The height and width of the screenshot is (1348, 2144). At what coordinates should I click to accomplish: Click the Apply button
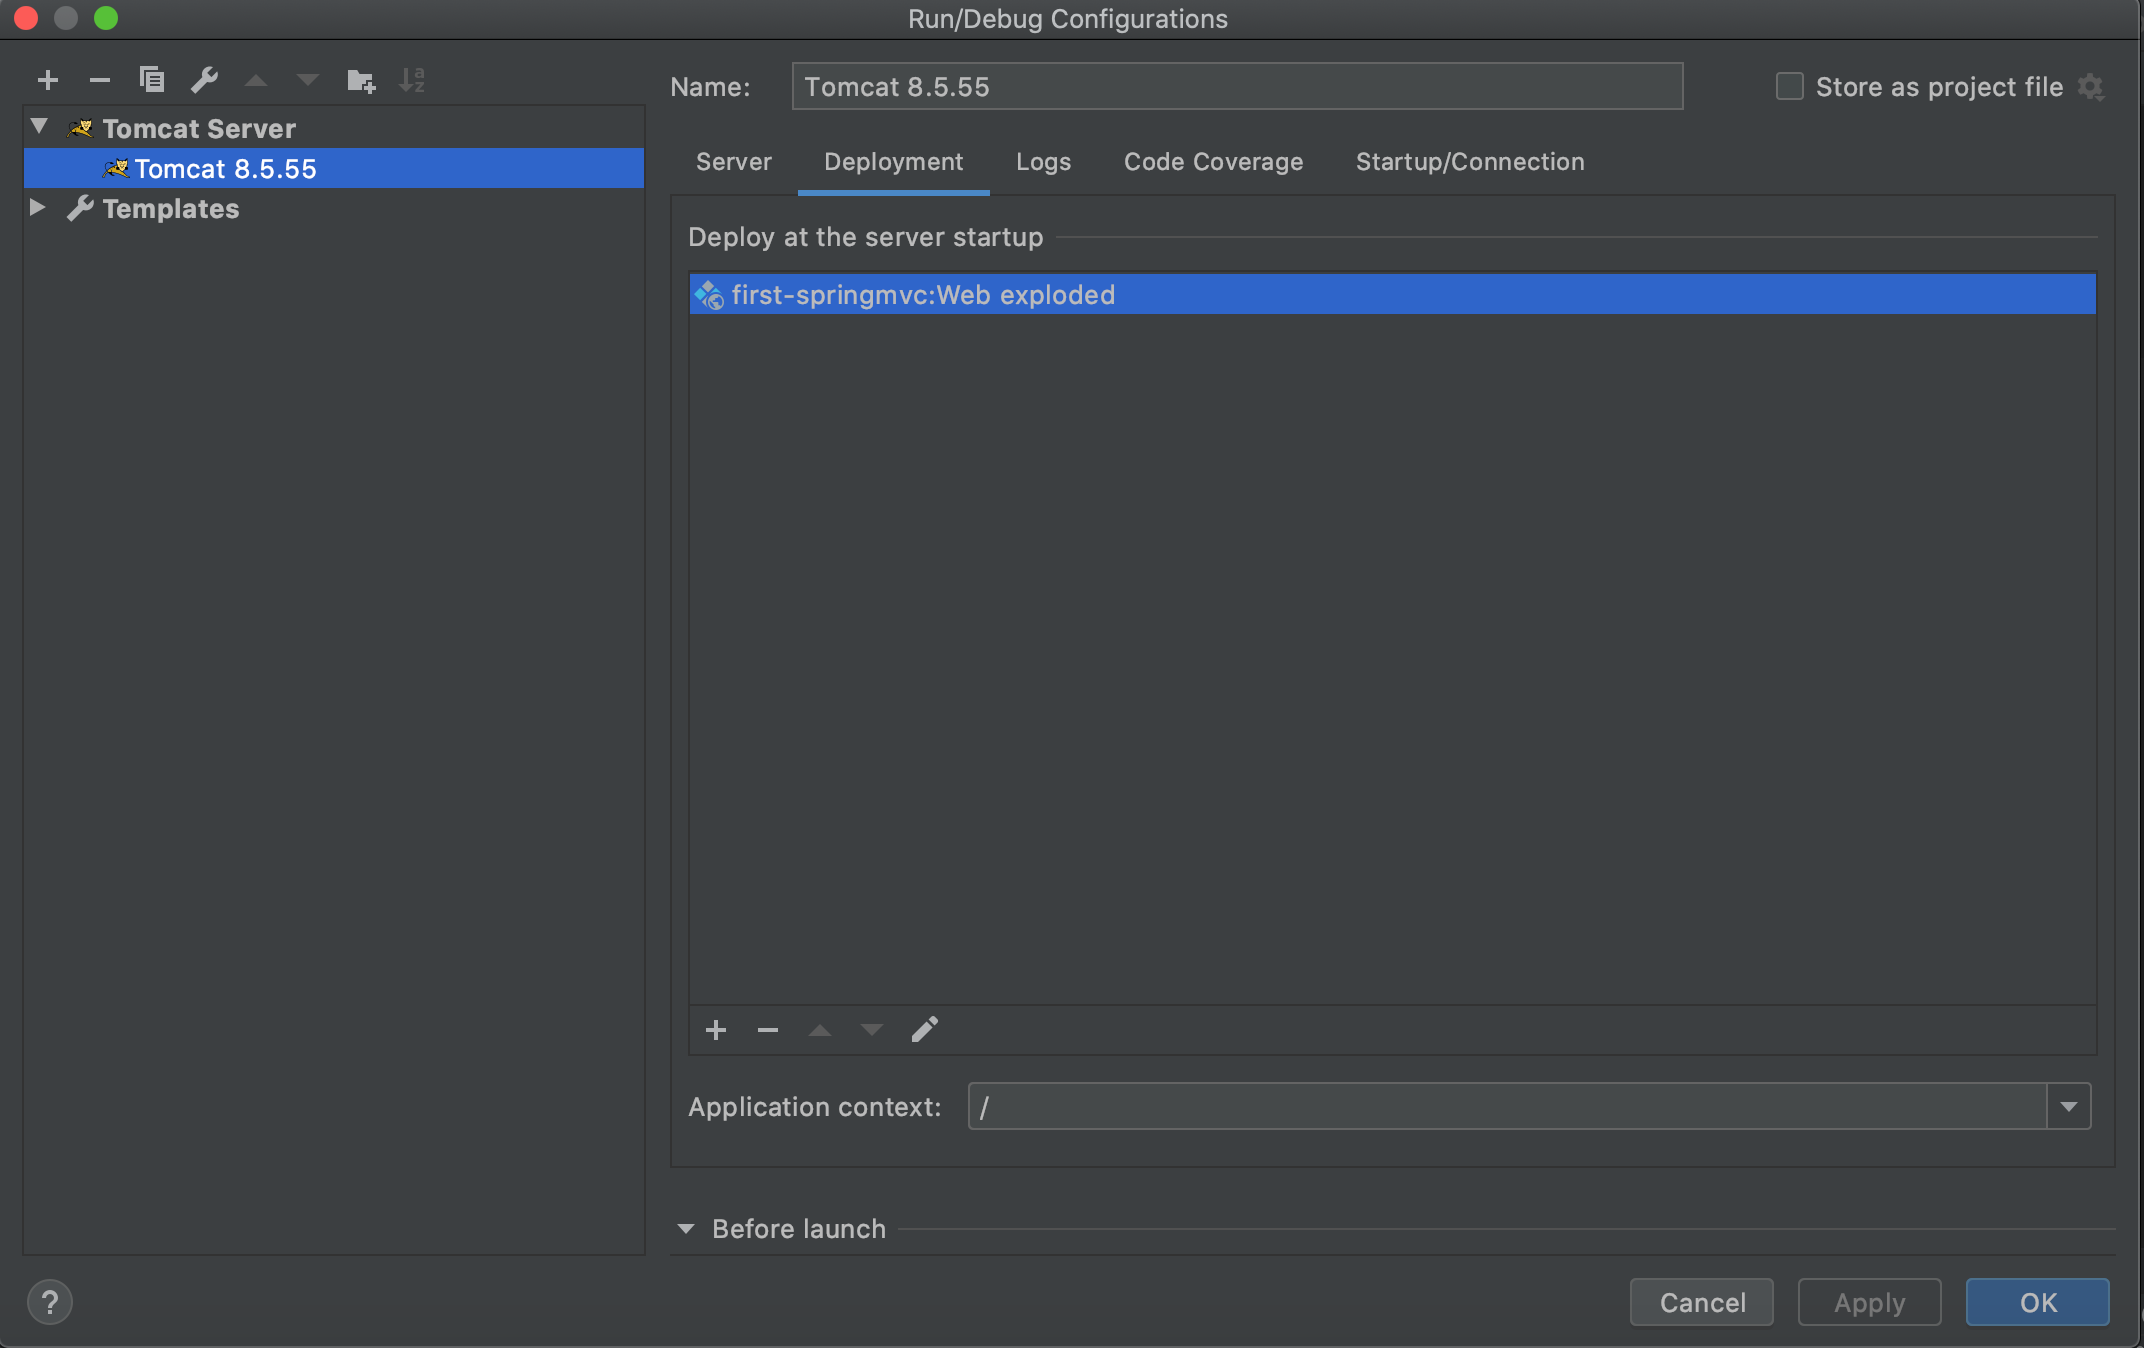(x=1870, y=1302)
